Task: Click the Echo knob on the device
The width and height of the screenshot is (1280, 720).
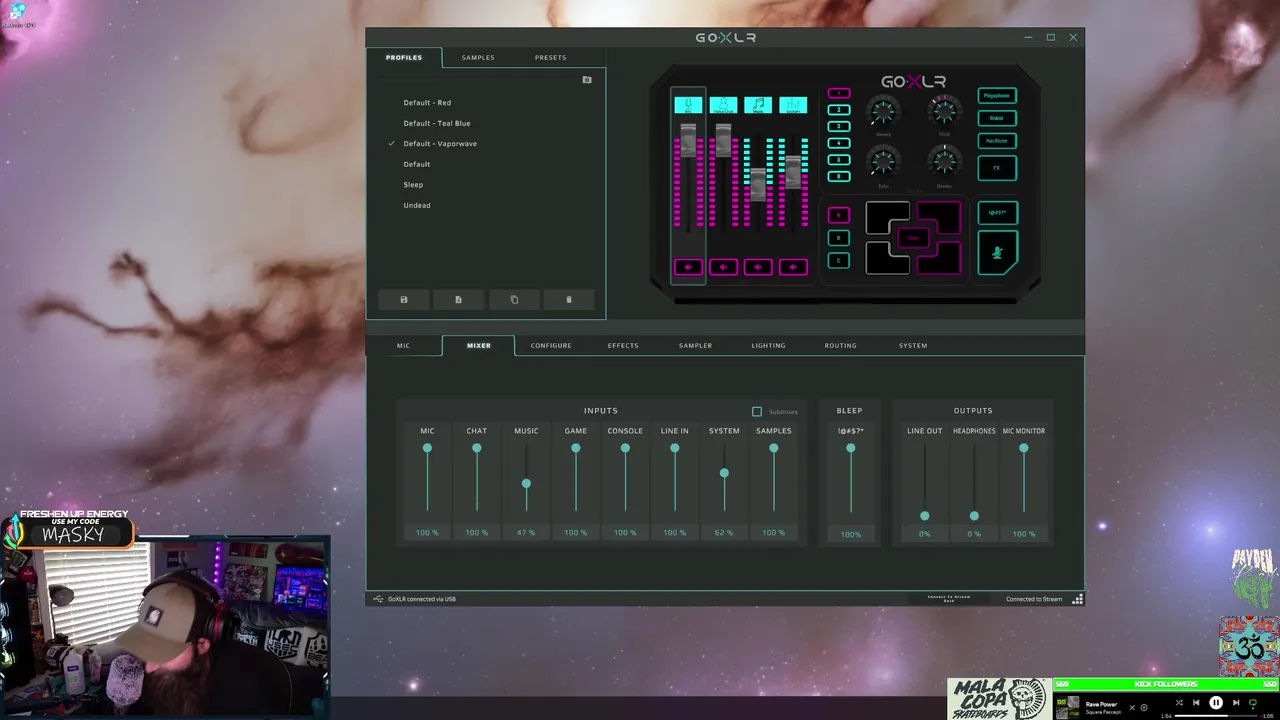Action: pyautogui.click(x=883, y=162)
